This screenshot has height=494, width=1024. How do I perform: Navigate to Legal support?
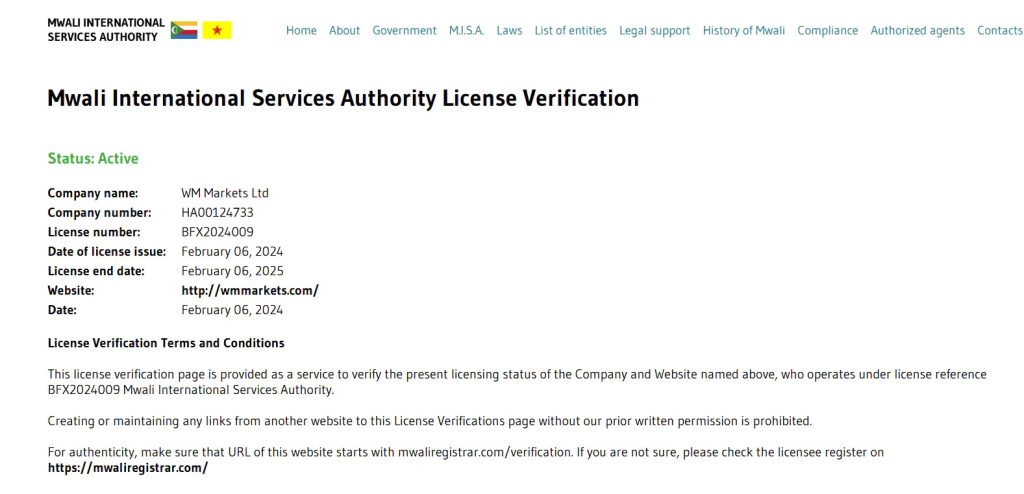click(654, 30)
